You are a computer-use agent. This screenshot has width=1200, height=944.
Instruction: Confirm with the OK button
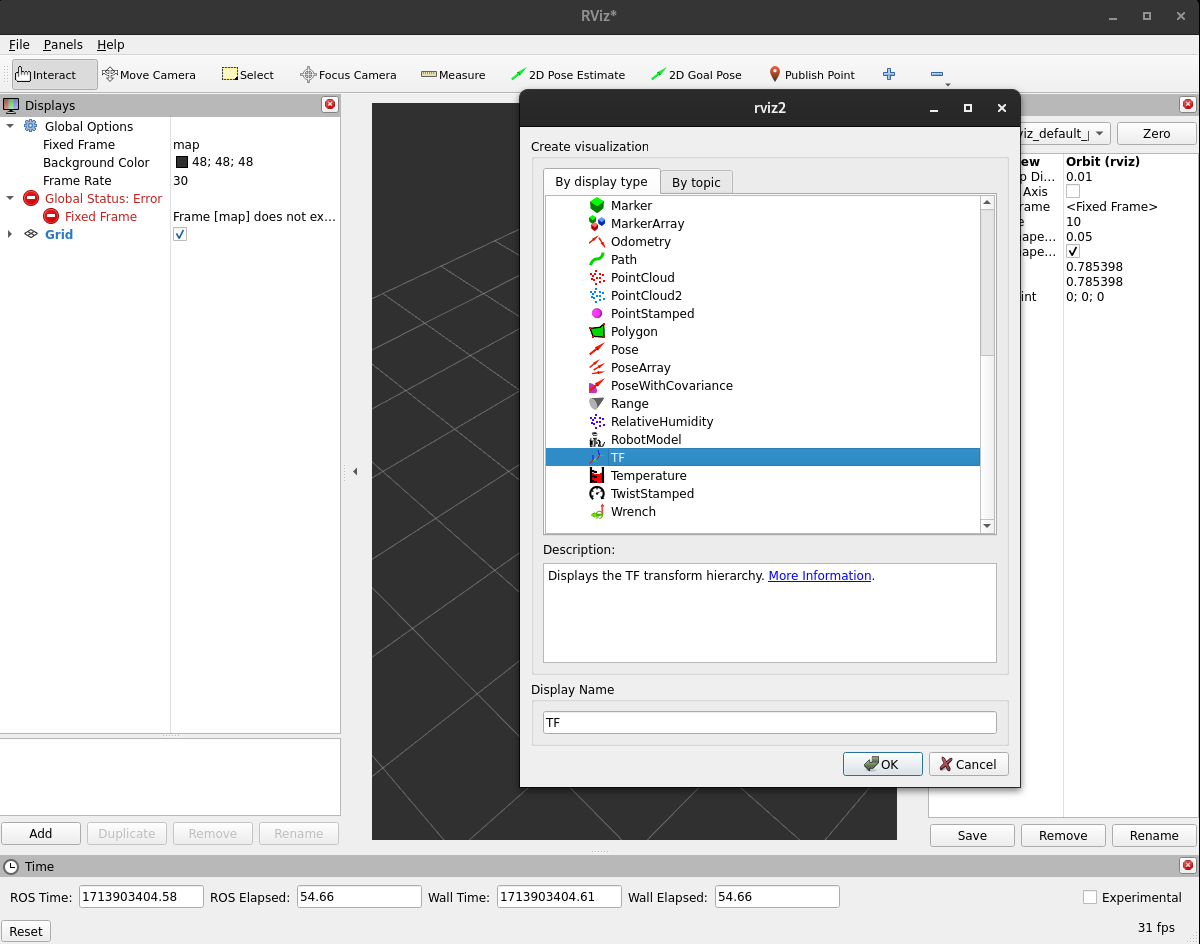pos(882,764)
